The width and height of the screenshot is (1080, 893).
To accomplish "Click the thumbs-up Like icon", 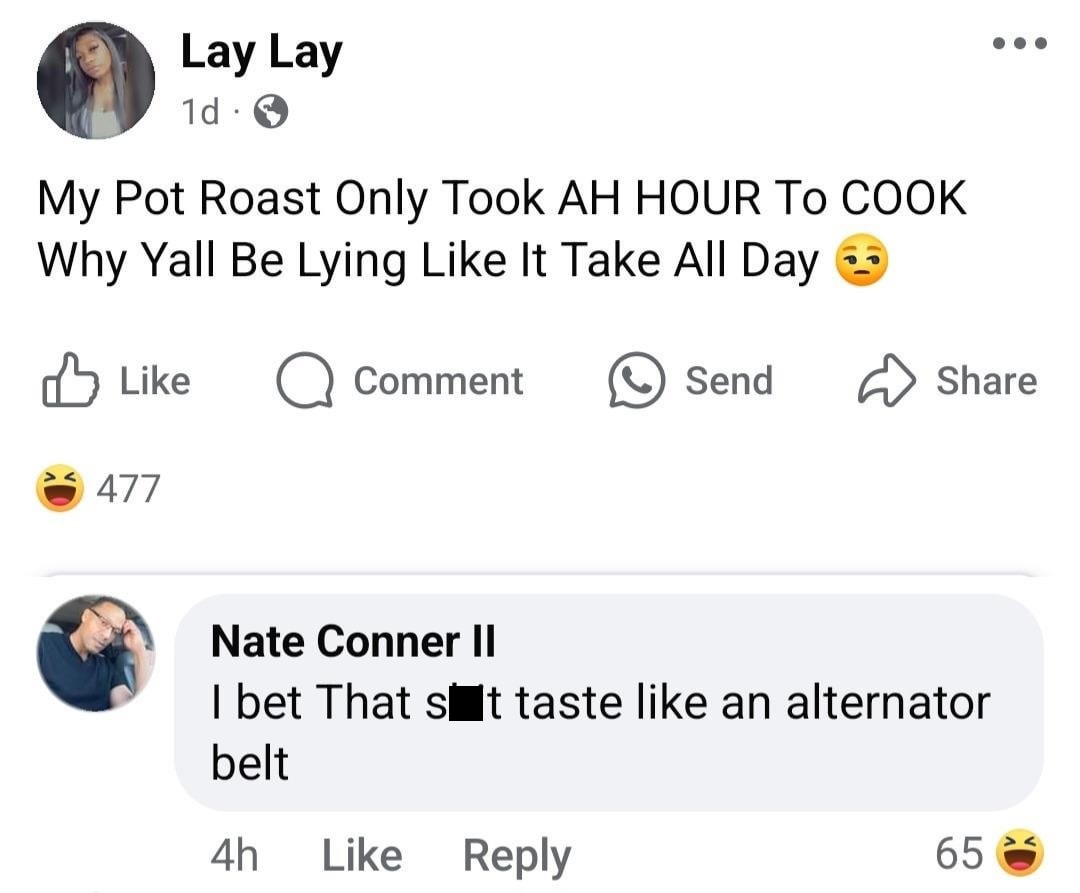I will (x=70, y=380).
